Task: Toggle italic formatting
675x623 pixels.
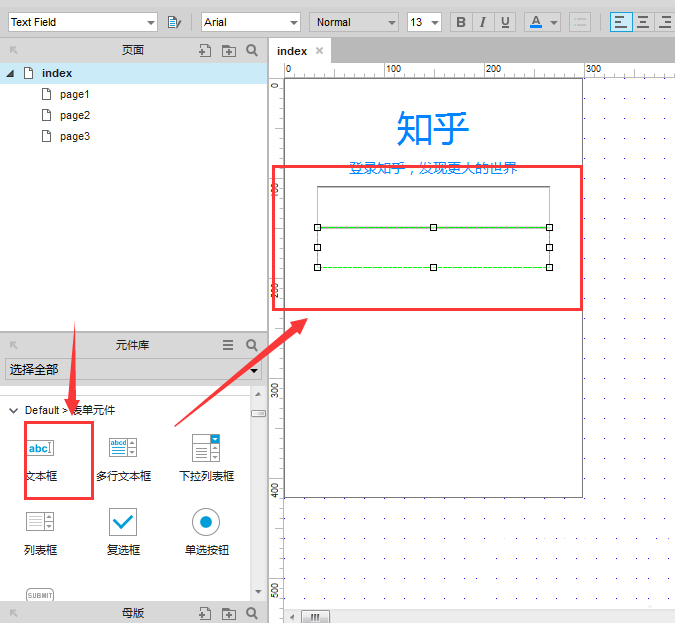Action: click(483, 22)
